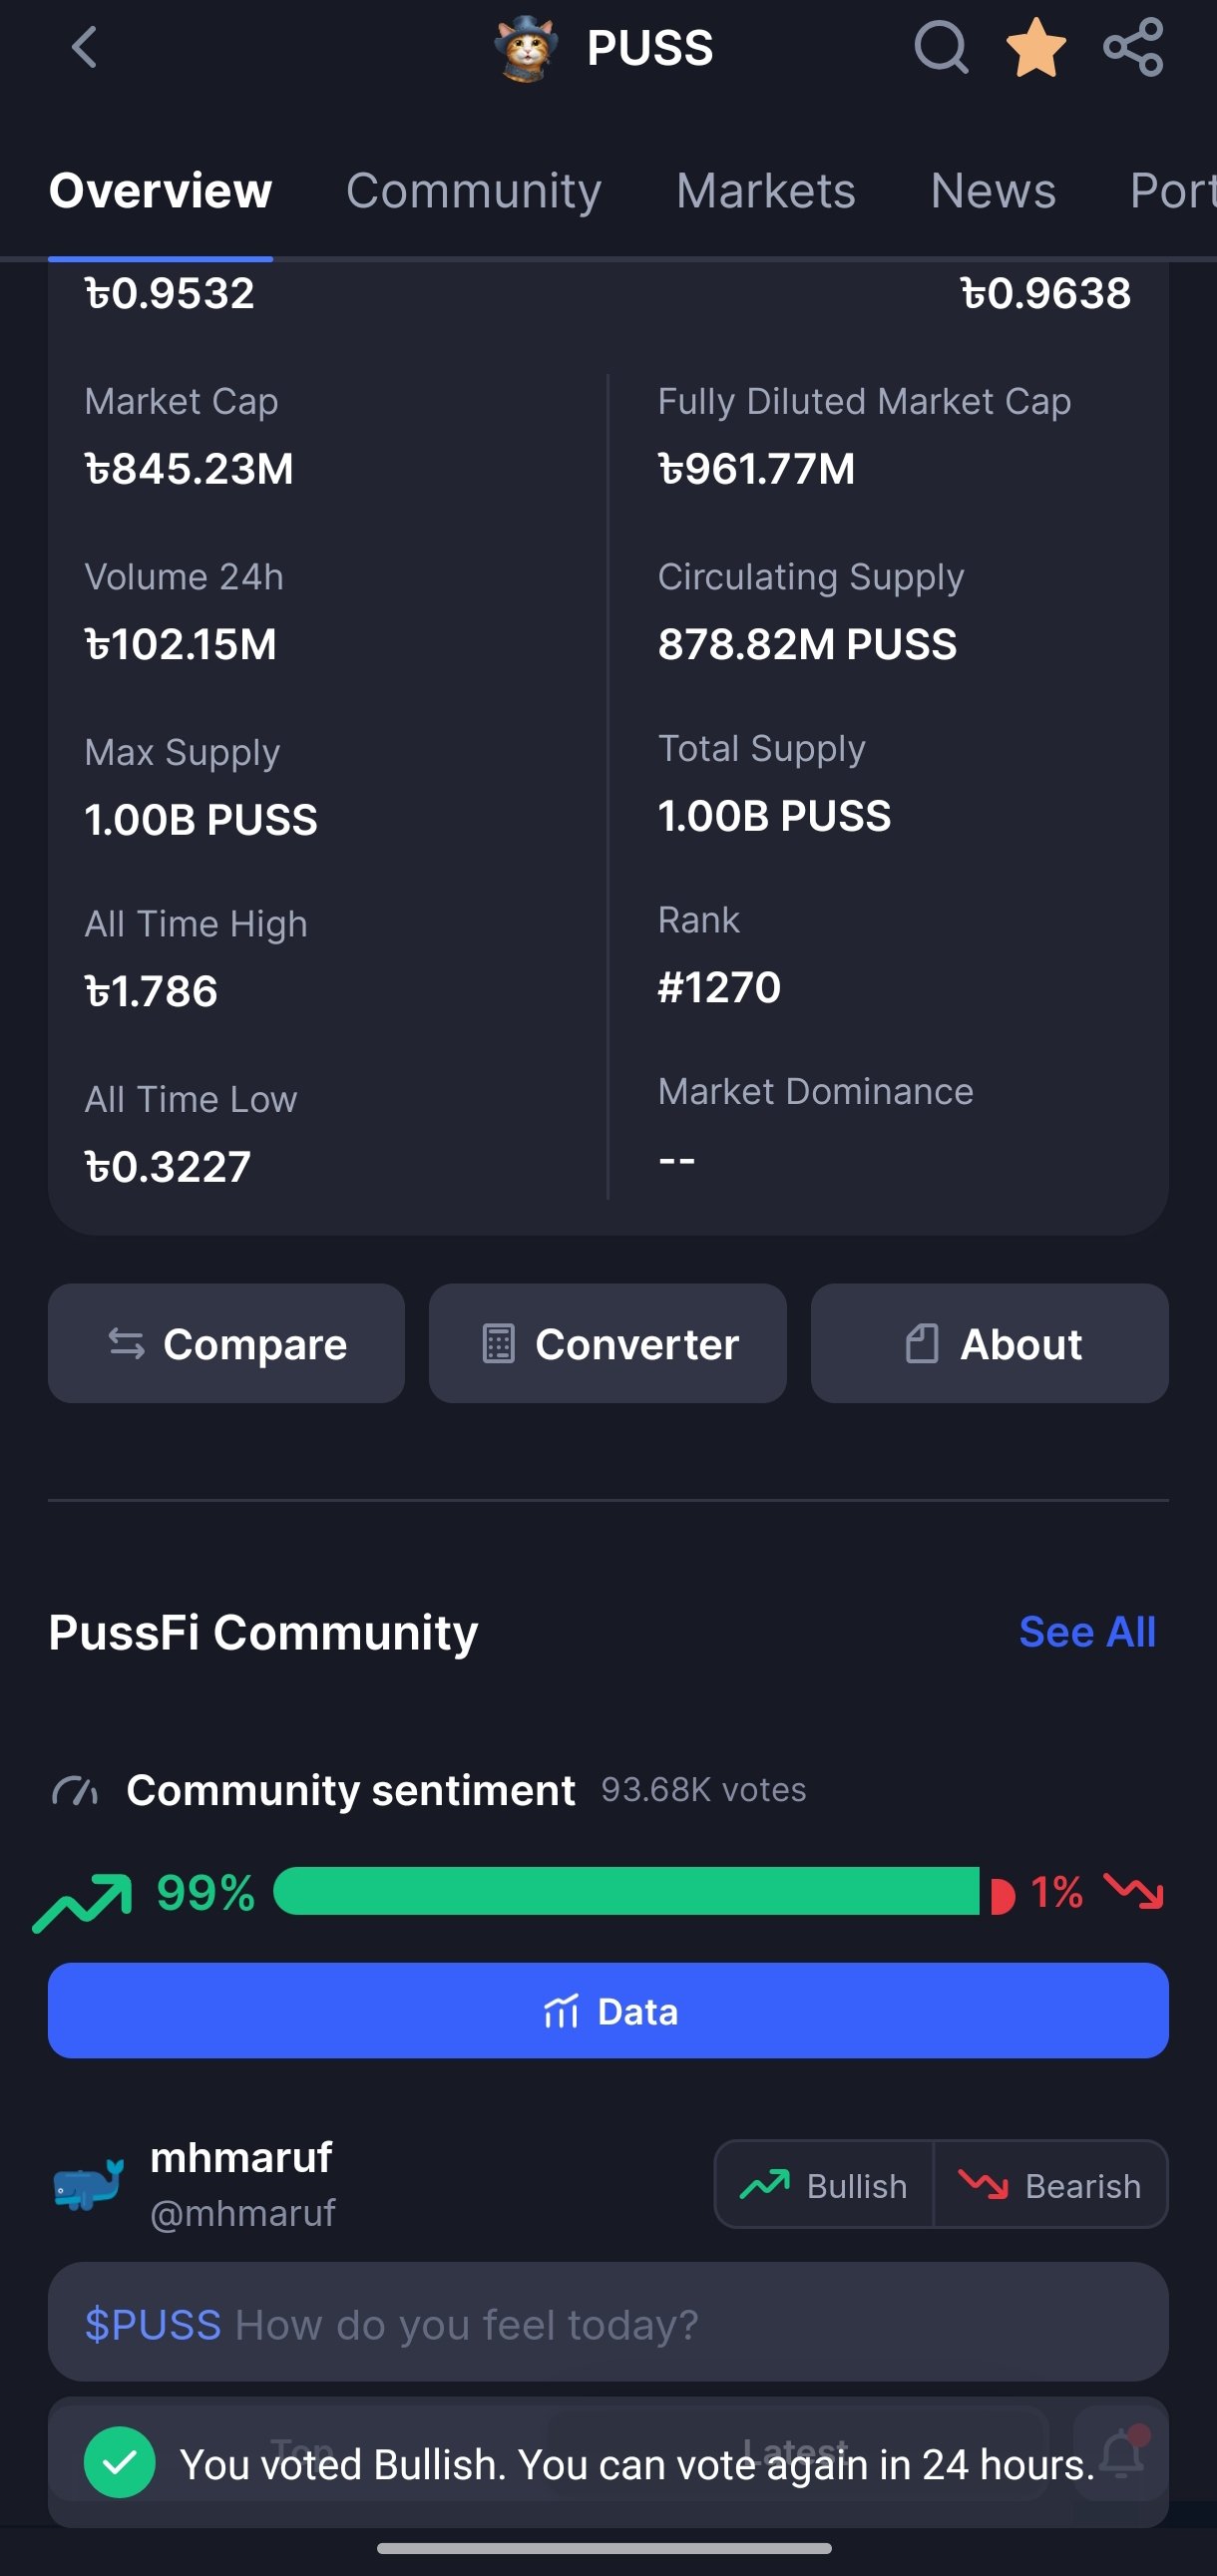Open the Converter tool

[607, 1343]
